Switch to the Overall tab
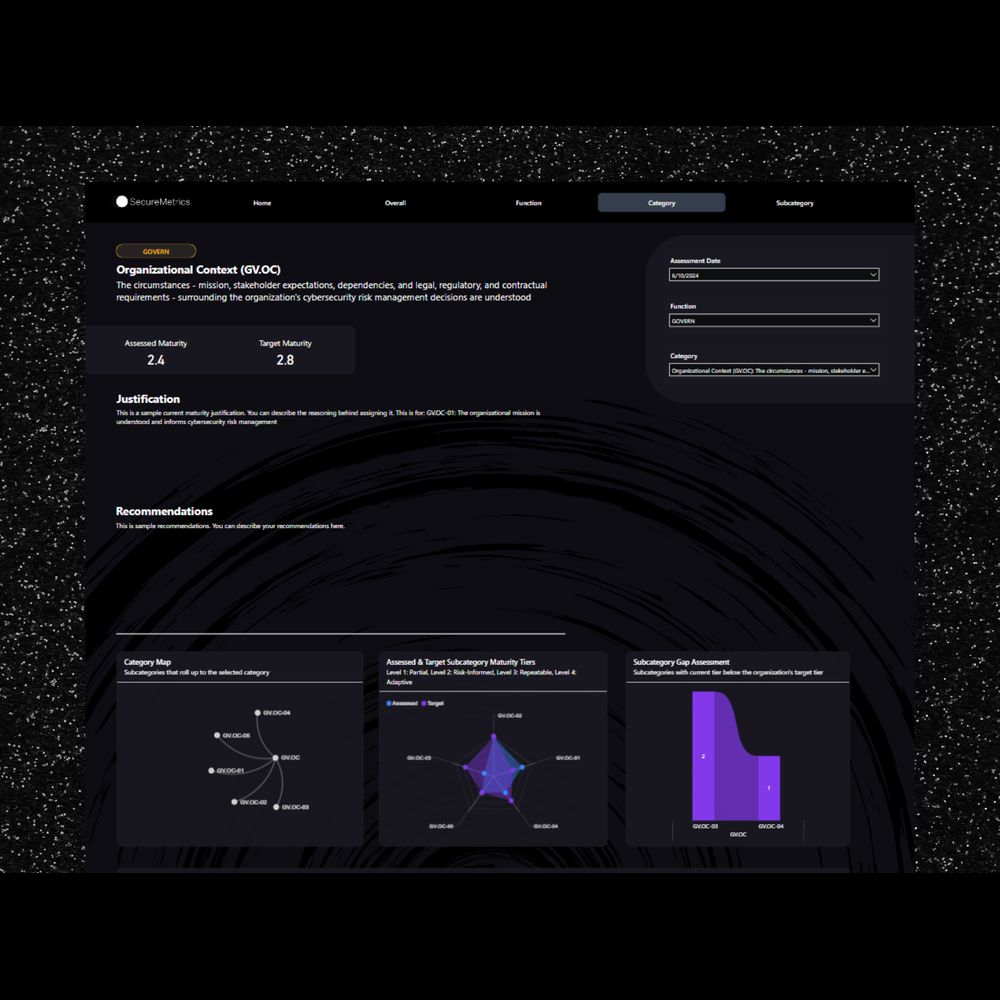 pyautogui.click(x=395, y=203)
